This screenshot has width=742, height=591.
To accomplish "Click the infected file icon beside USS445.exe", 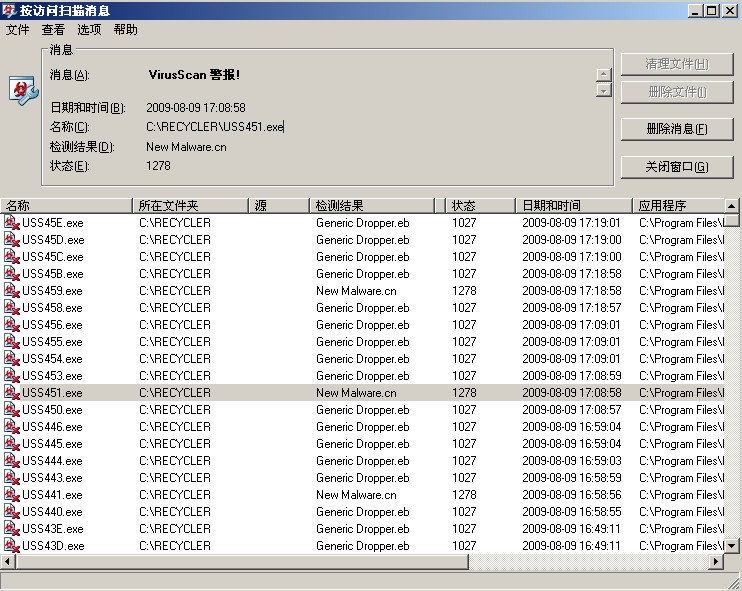I will pyautogui.click(x=11, y=444).
